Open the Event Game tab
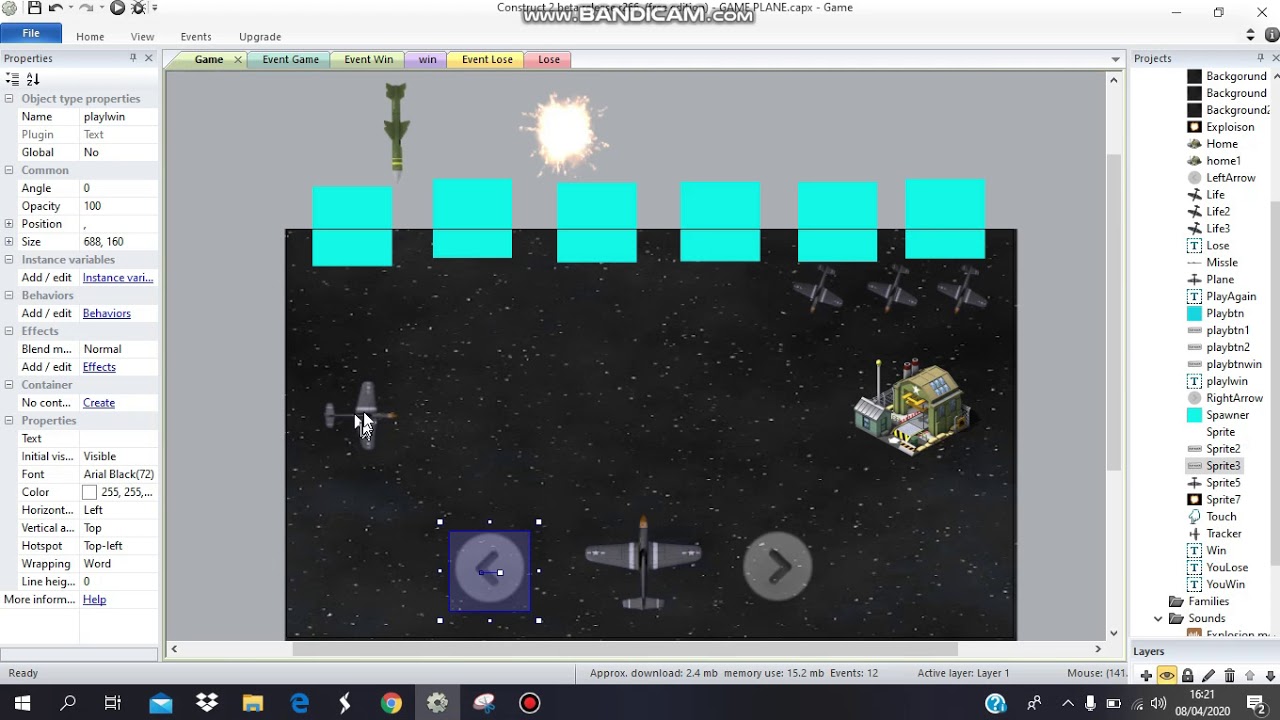The image size is (1280, 720). (x=290, y=59)
